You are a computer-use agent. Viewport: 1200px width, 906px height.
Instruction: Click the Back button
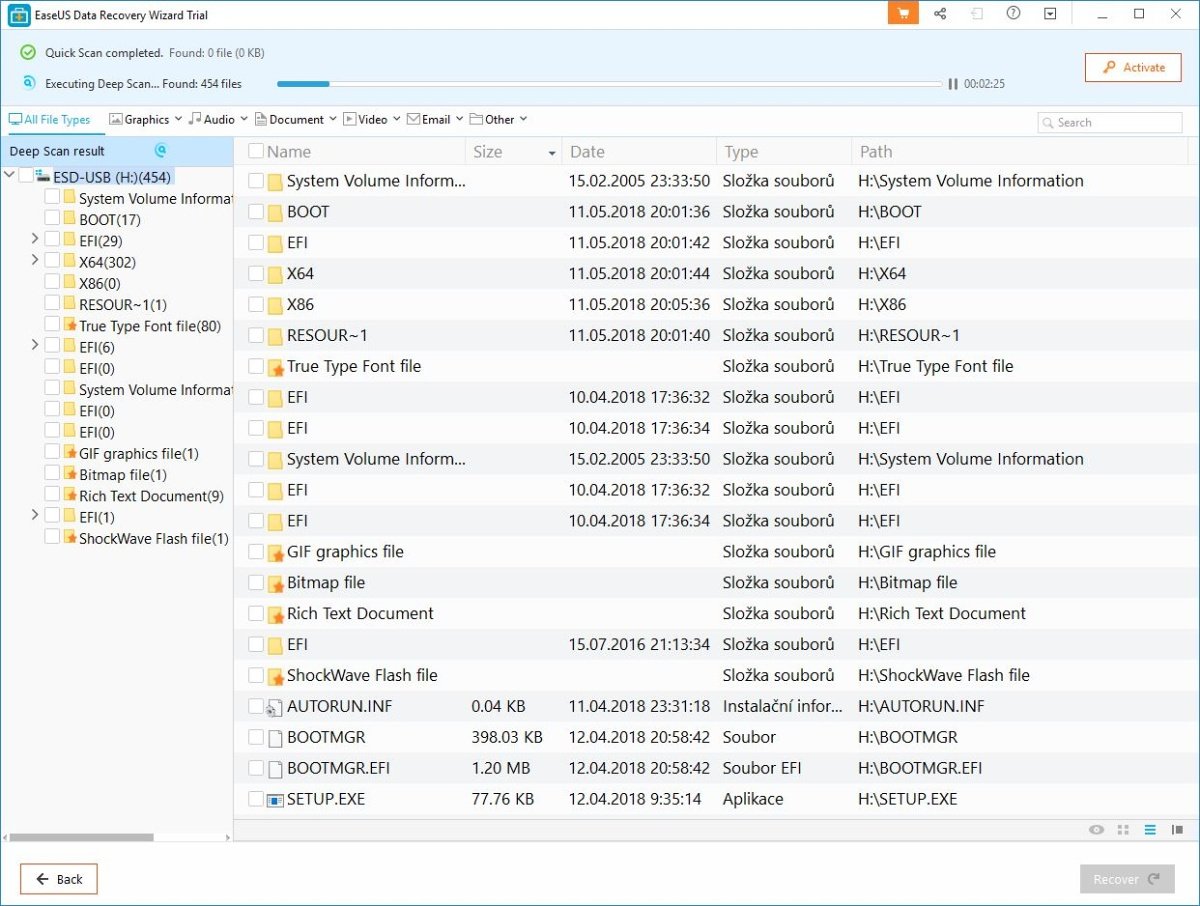[x=59, y=879]
